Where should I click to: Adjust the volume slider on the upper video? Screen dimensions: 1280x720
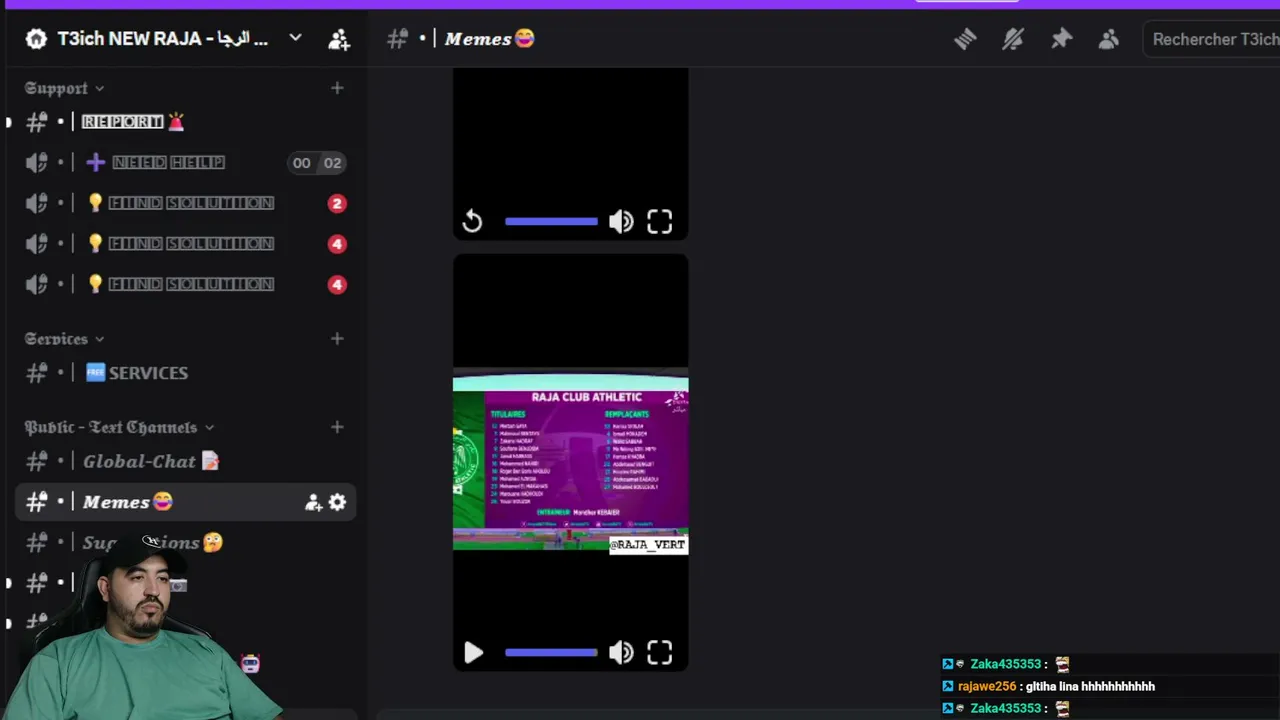pyautogui.click(x=551, y=221)
